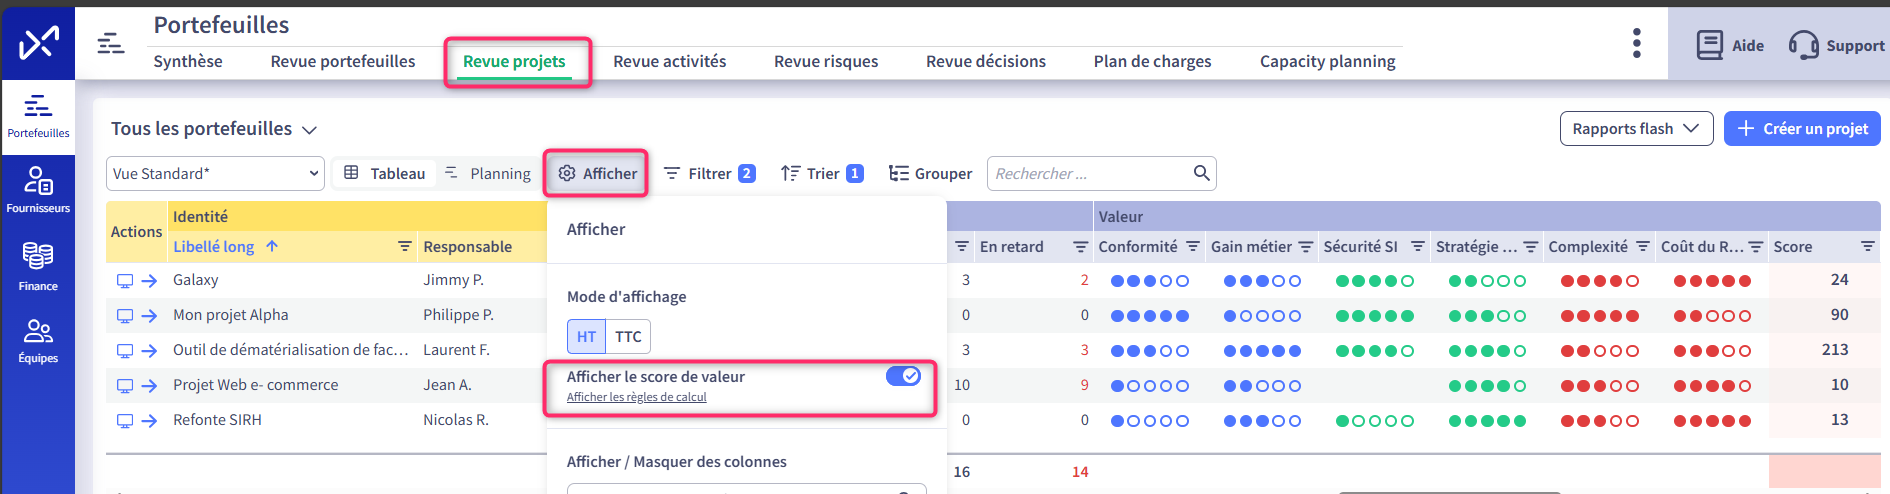Open the Vue Standard view selector
The height and width of the screenshot is (494, 1890).
click(x=215, y=173)
